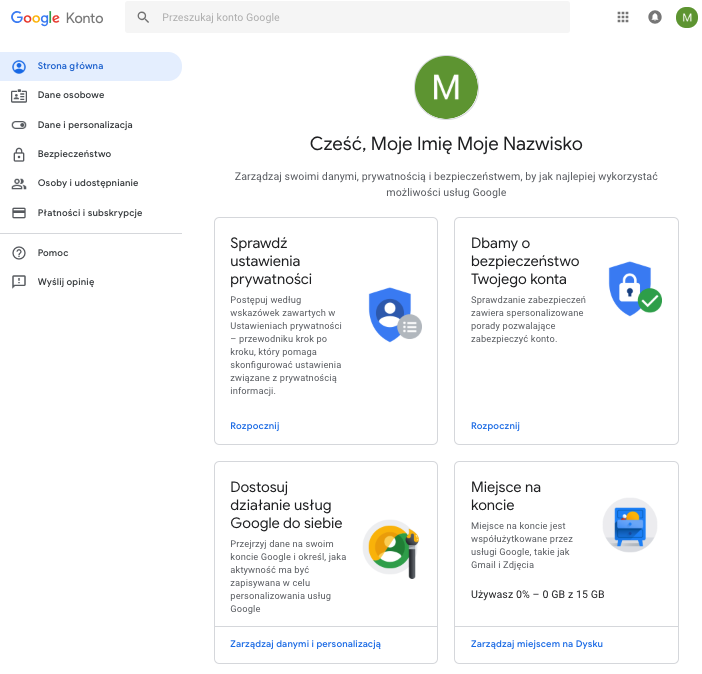The image size is (702, 674).
Task: Open the Google apps grid icon
Action: [623, 17]
